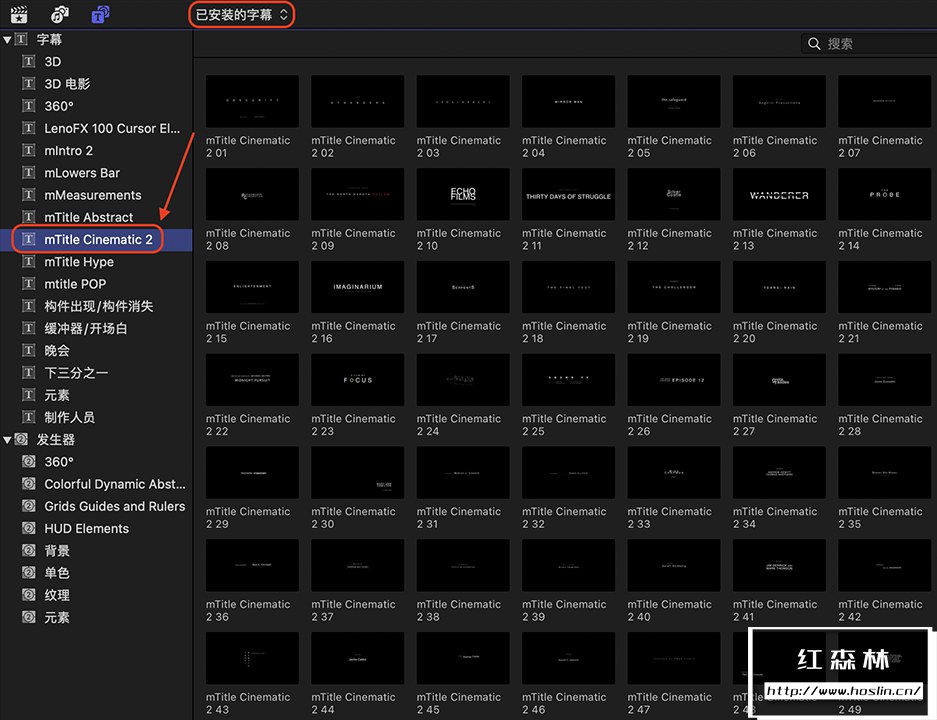
Task: Select Colorful Dynamic Abst... generator category
Action: [115, 484]
